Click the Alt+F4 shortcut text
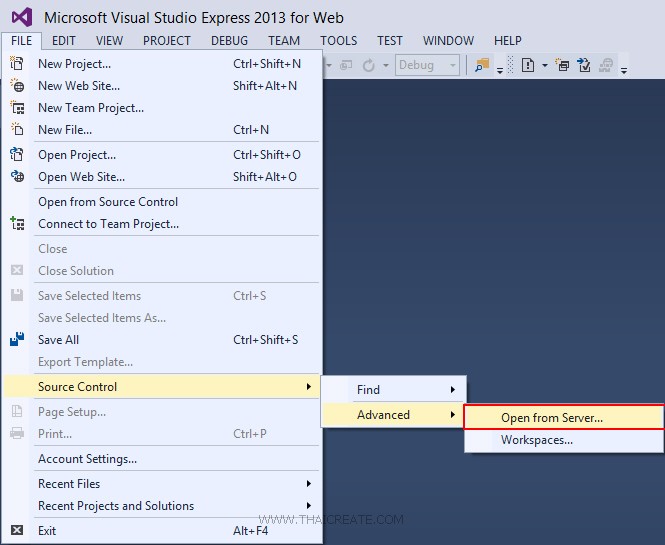The width and height of the screenshot is (665, 545). point(250,531)
